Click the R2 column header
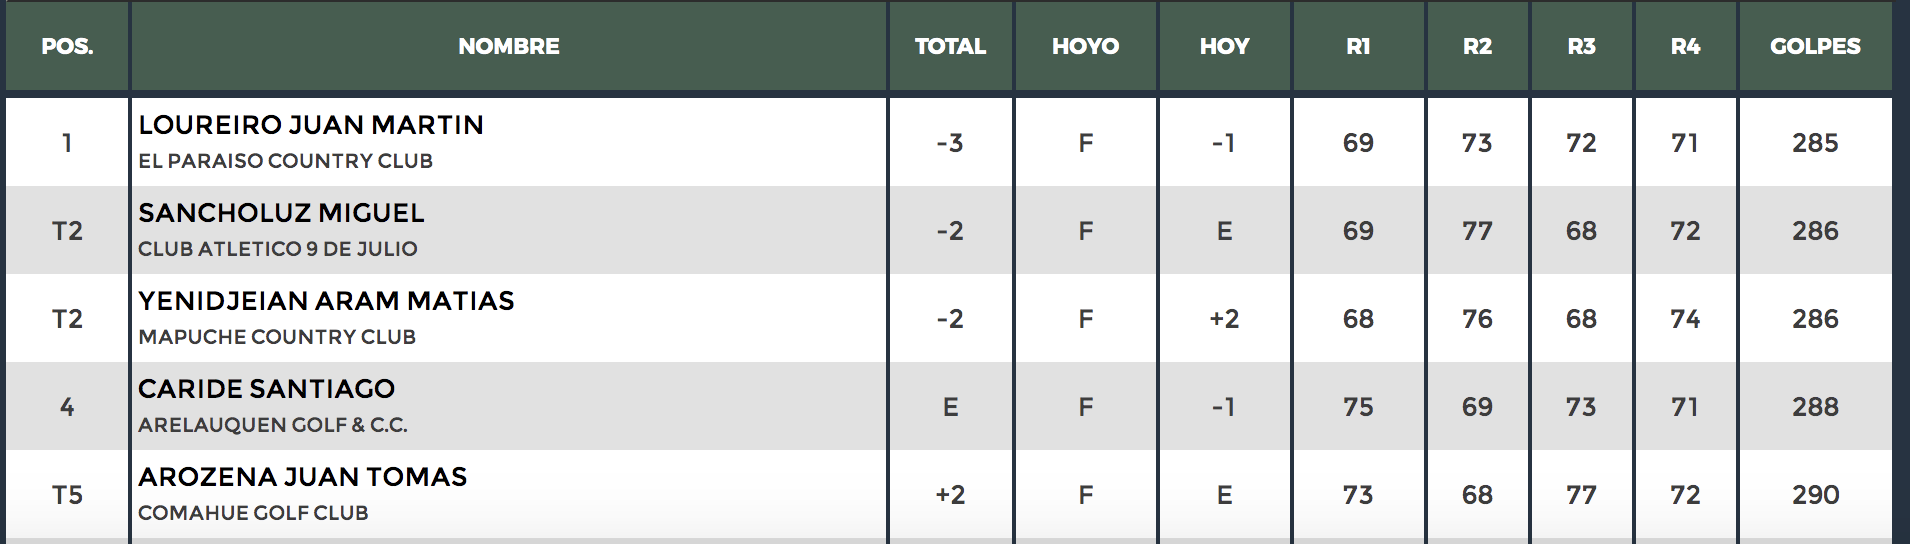The height and width of the screenshot is (544, 1910). tap(1477, 46)
